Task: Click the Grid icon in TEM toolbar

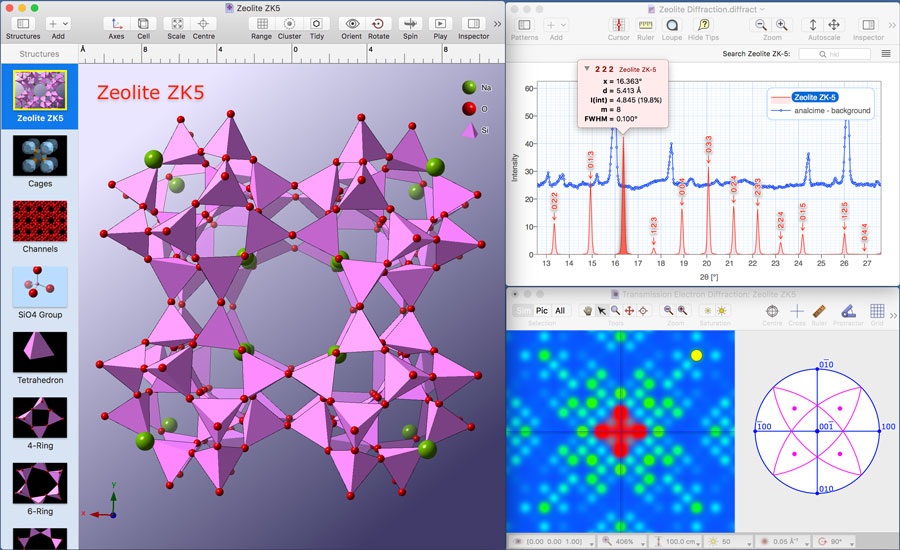Action: pos(876,310)
